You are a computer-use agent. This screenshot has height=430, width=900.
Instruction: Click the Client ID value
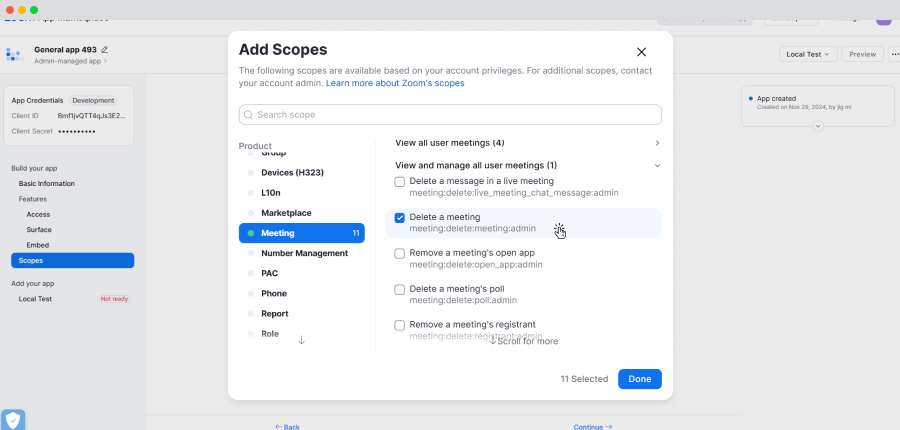[91, 115]
